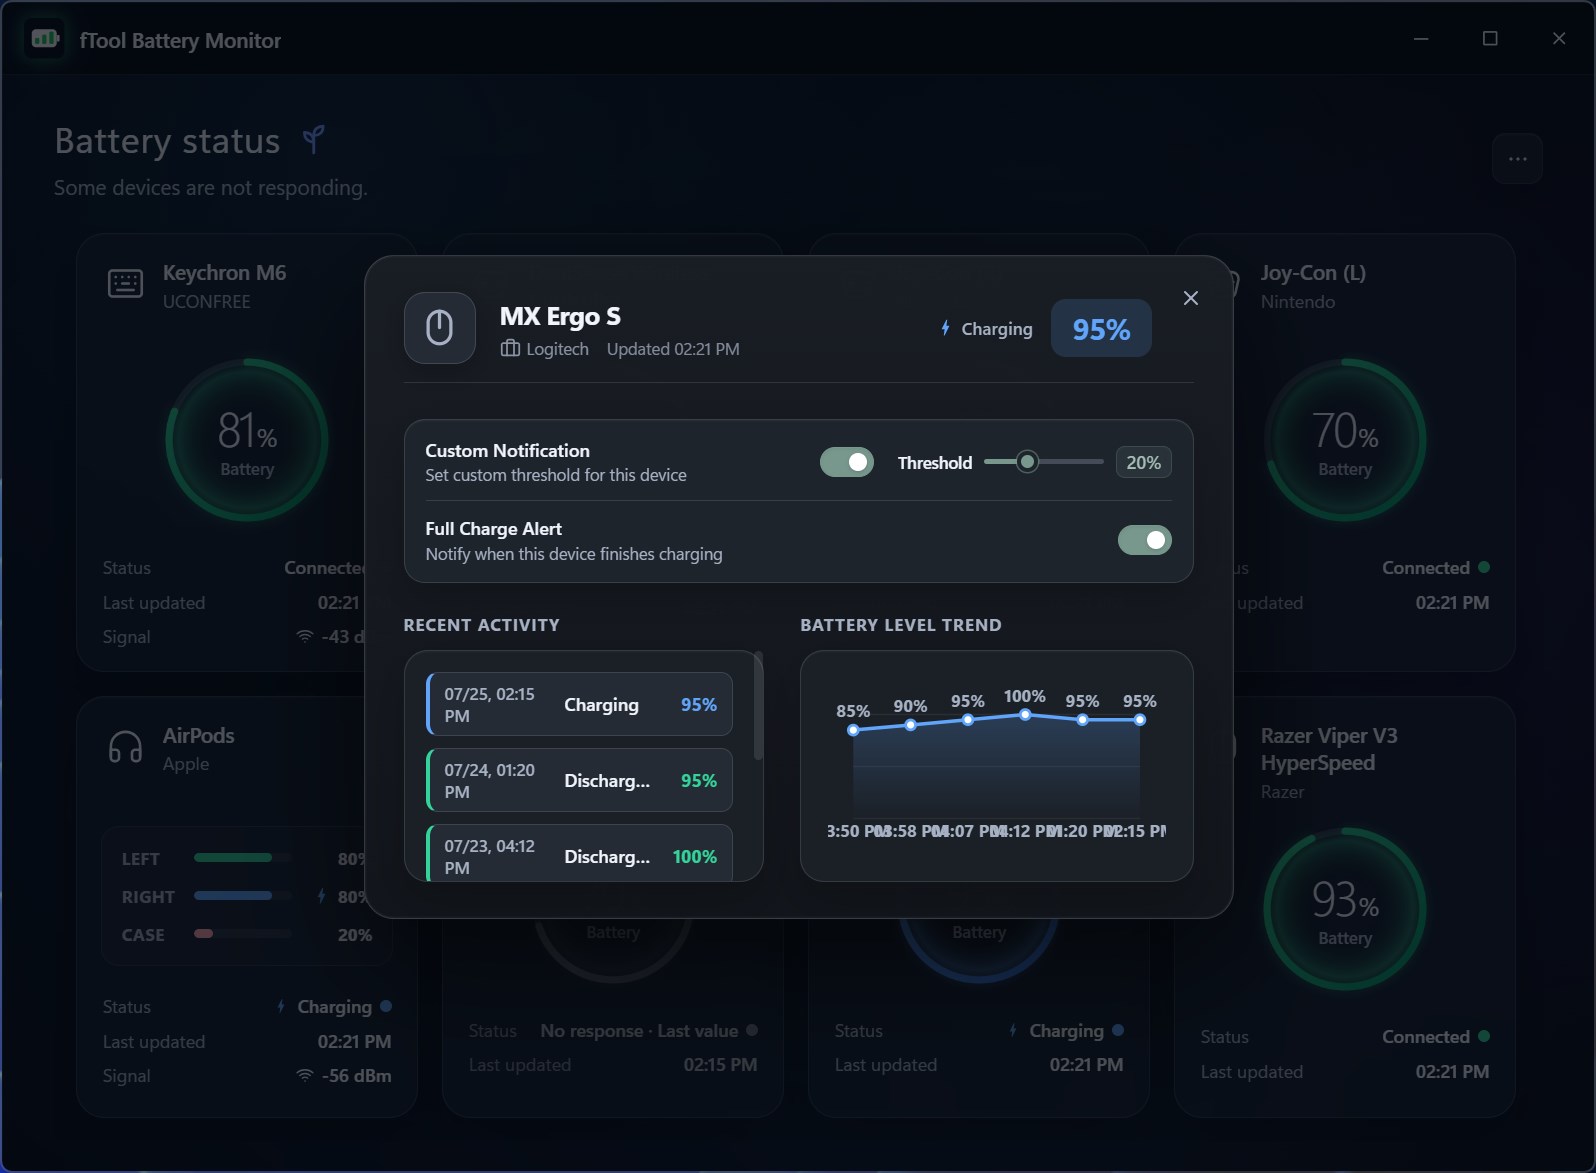The height and width of the screenshot is (1173, 1596).
Task: Click the sprout icon next to Battery status
Action: click(x=314, y=140)
